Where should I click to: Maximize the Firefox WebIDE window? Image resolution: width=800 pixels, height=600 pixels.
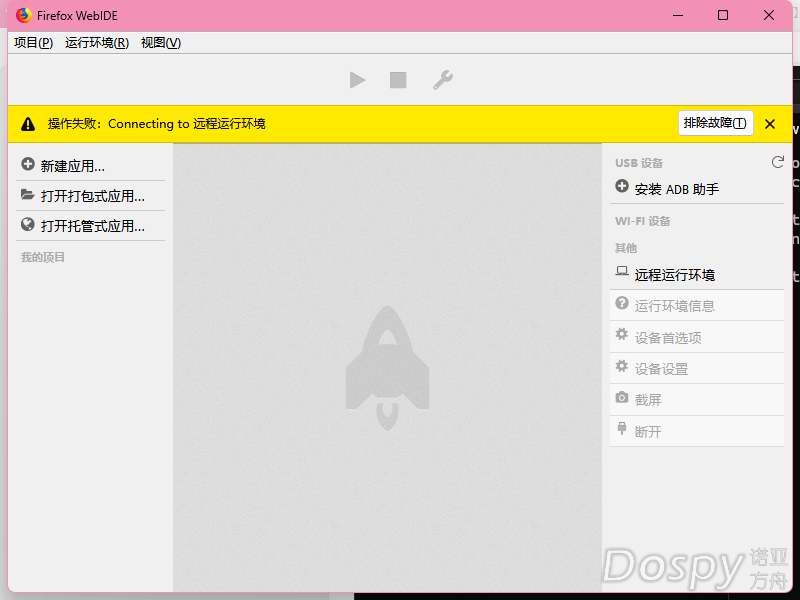[x=723, y=15]
